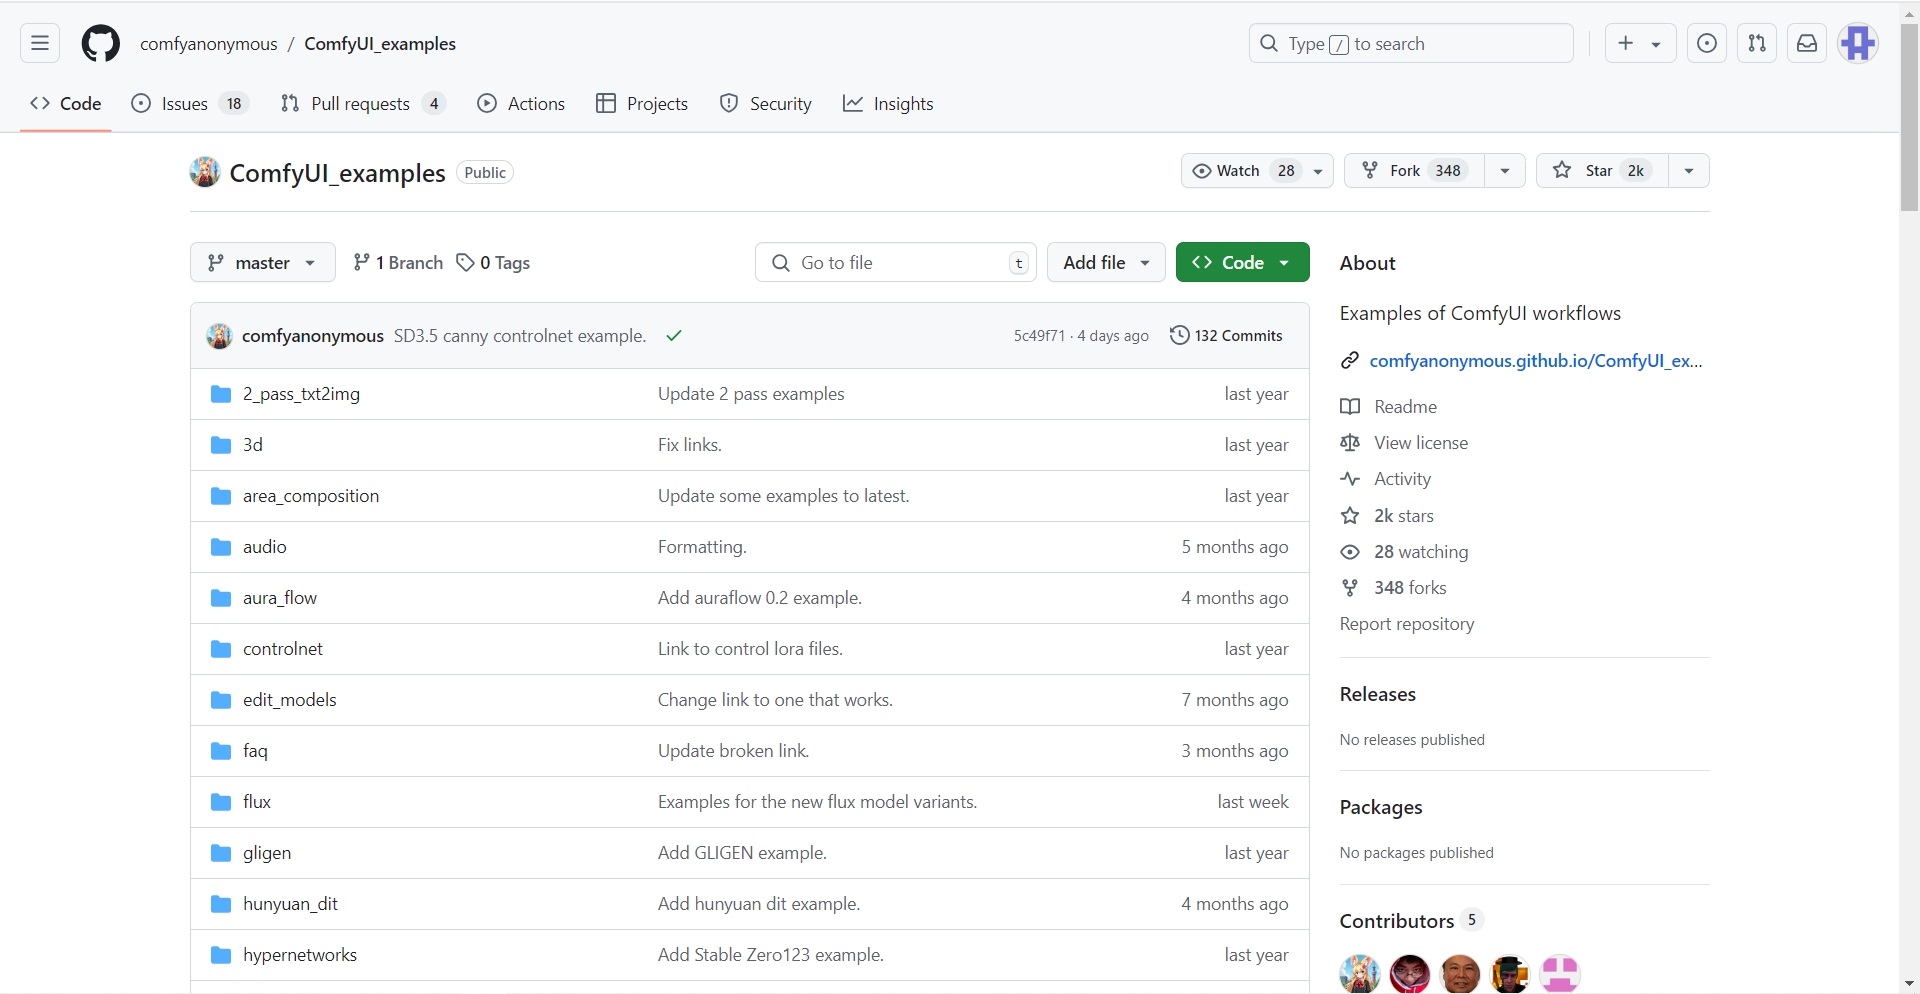This screenshot has height=994, width=1920.
Task: Click the second contributor avatar
Action: (x=1410, y=974)
